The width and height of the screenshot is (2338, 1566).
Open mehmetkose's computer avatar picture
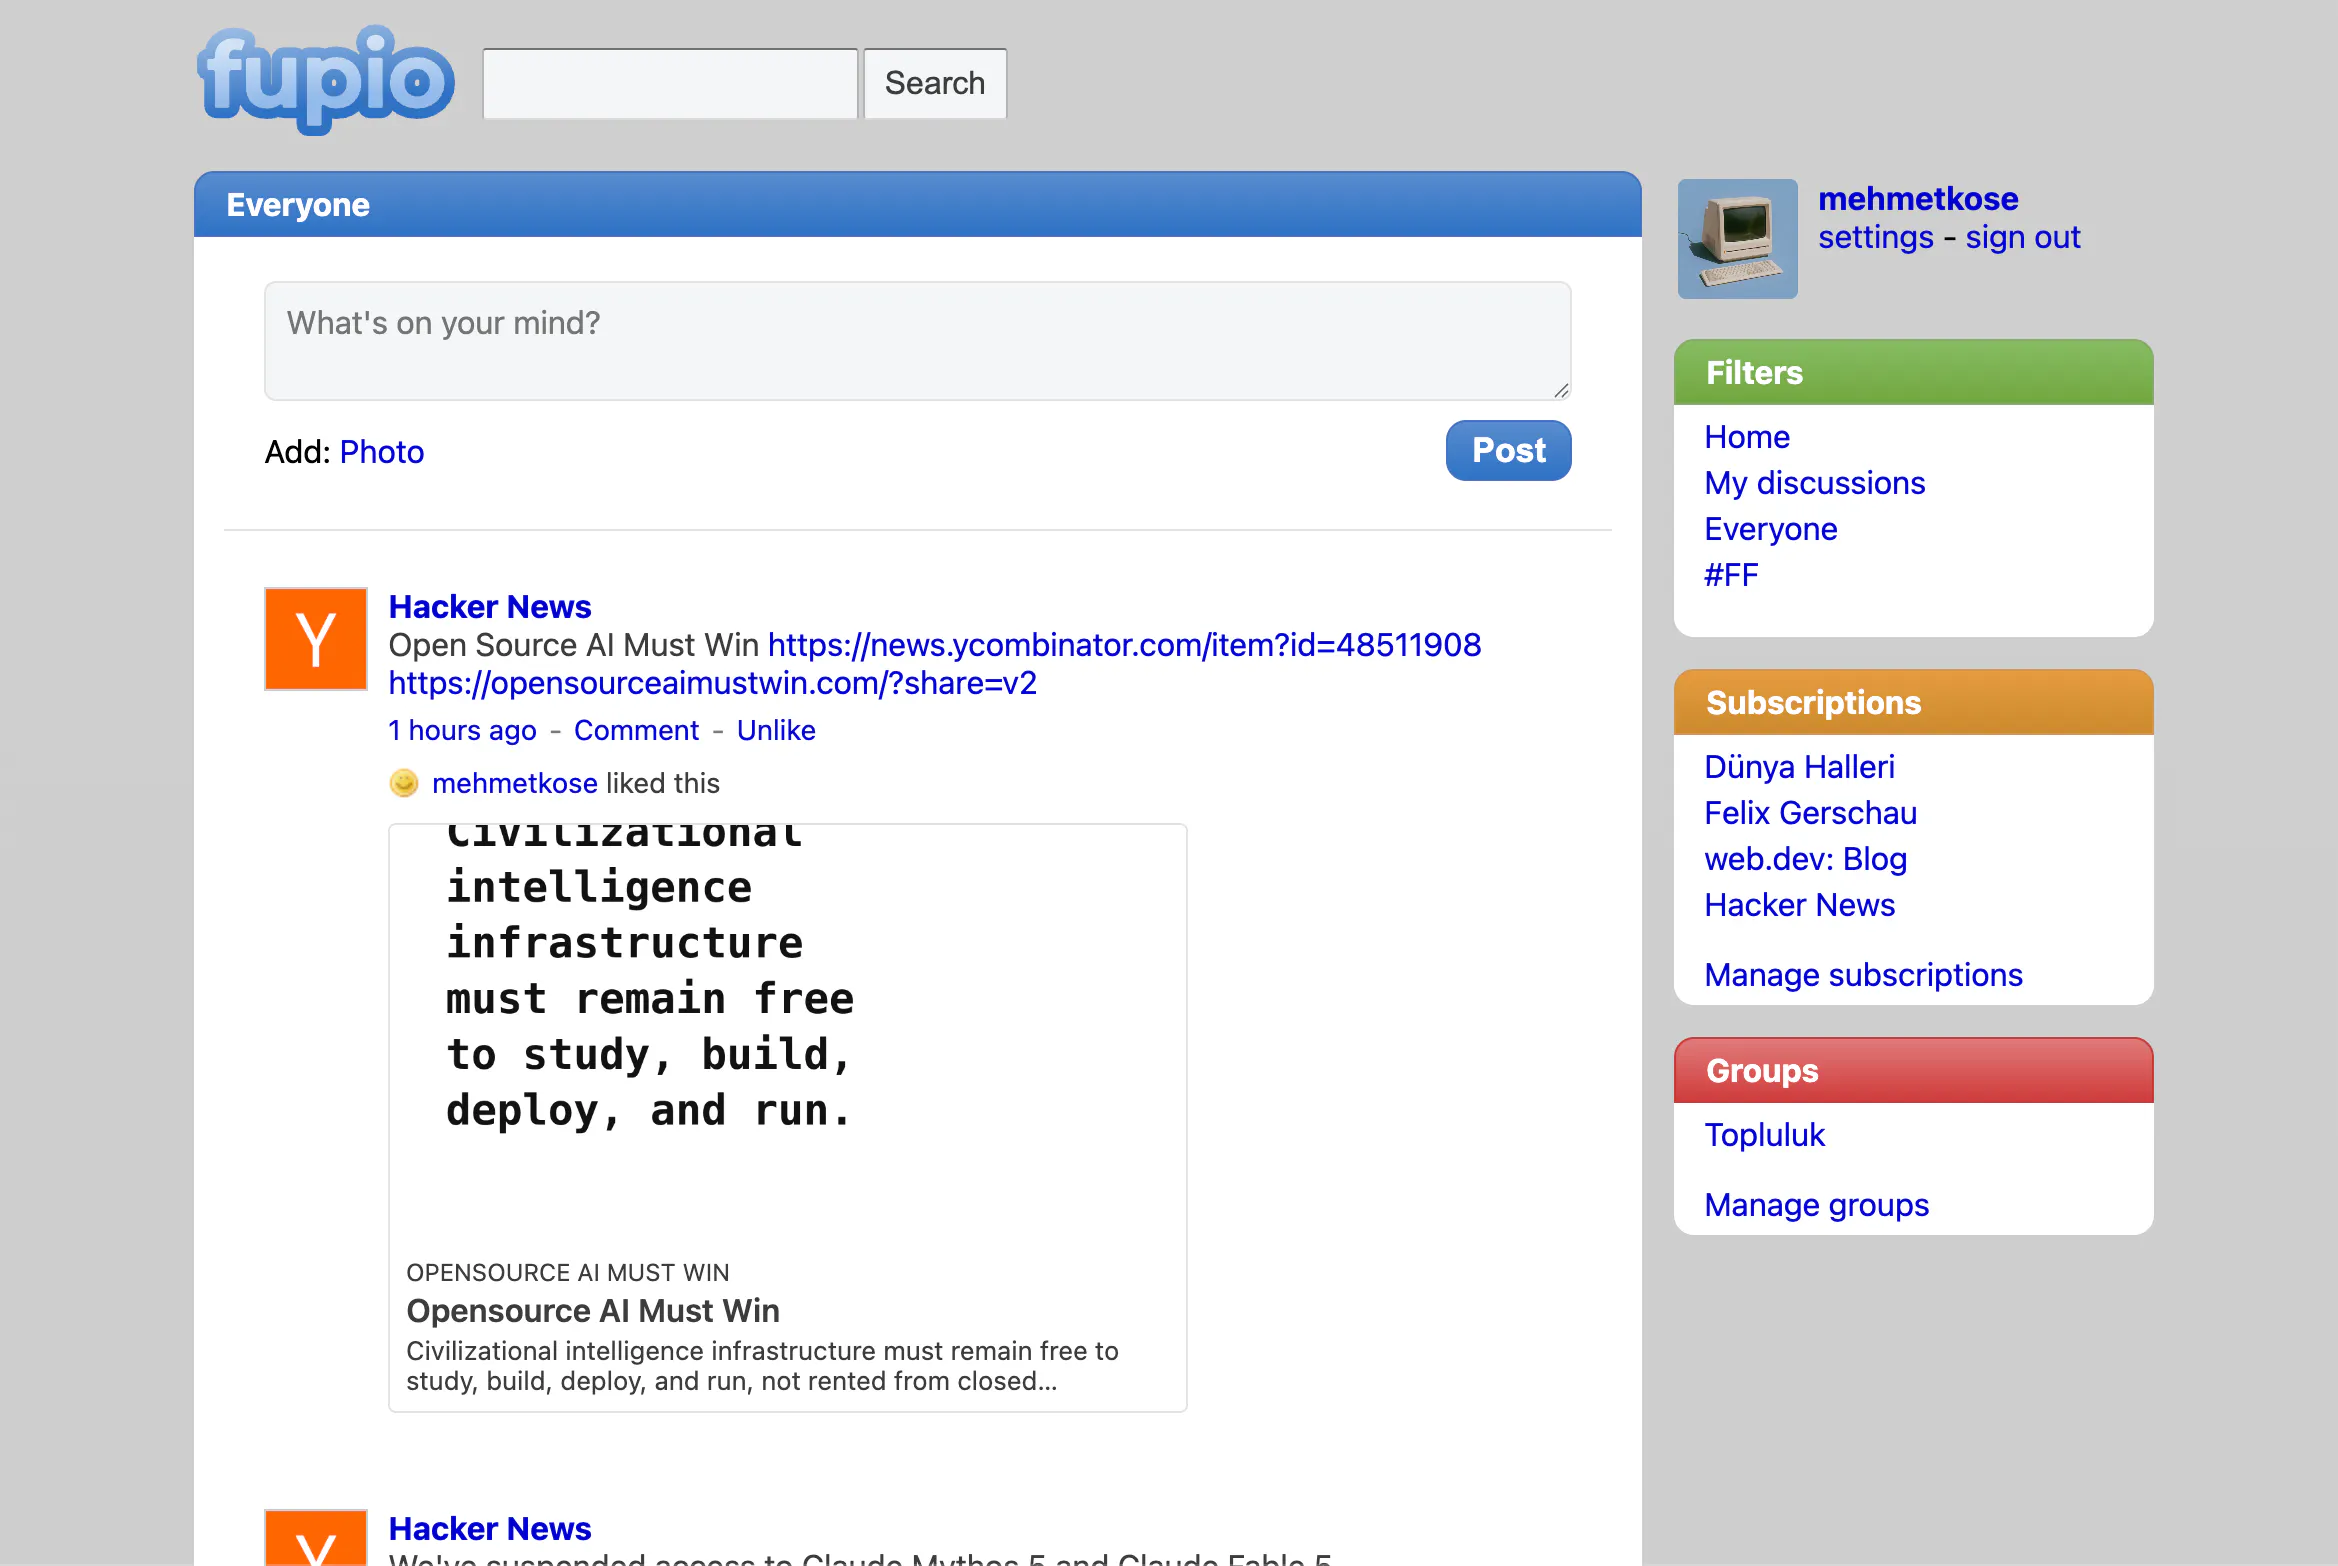[1737, 239]
